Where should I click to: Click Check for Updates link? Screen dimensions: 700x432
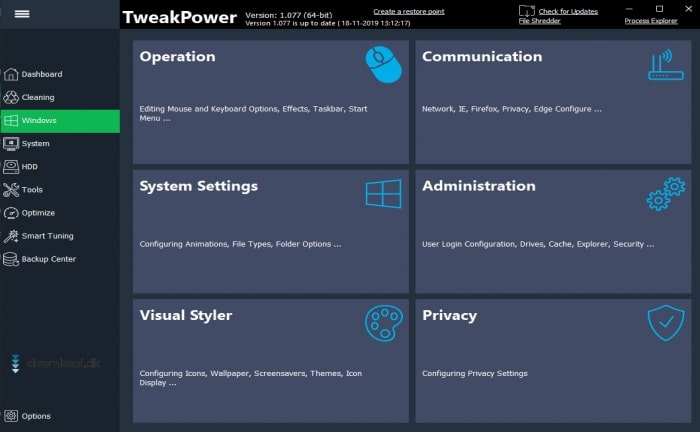click(568, 12)
